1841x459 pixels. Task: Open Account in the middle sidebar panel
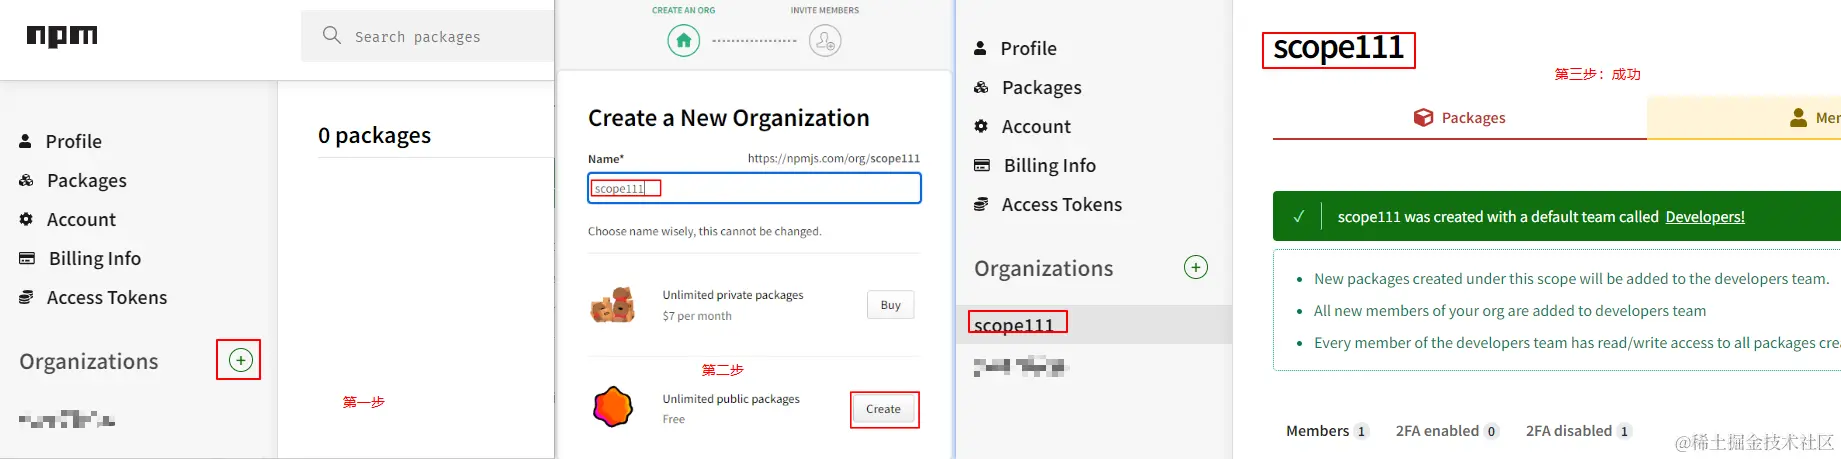[1036, 126]
